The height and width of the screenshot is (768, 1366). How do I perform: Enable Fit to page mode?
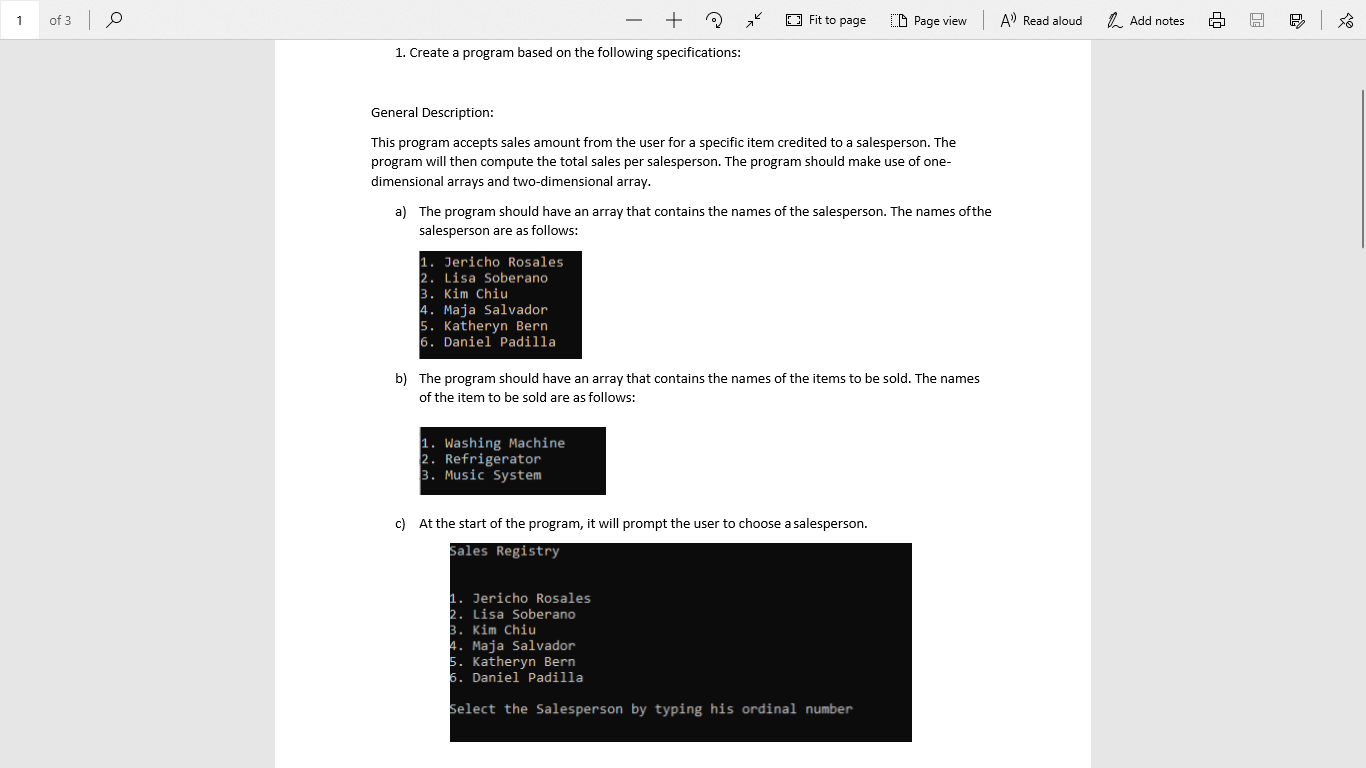(x=825, y=19)
